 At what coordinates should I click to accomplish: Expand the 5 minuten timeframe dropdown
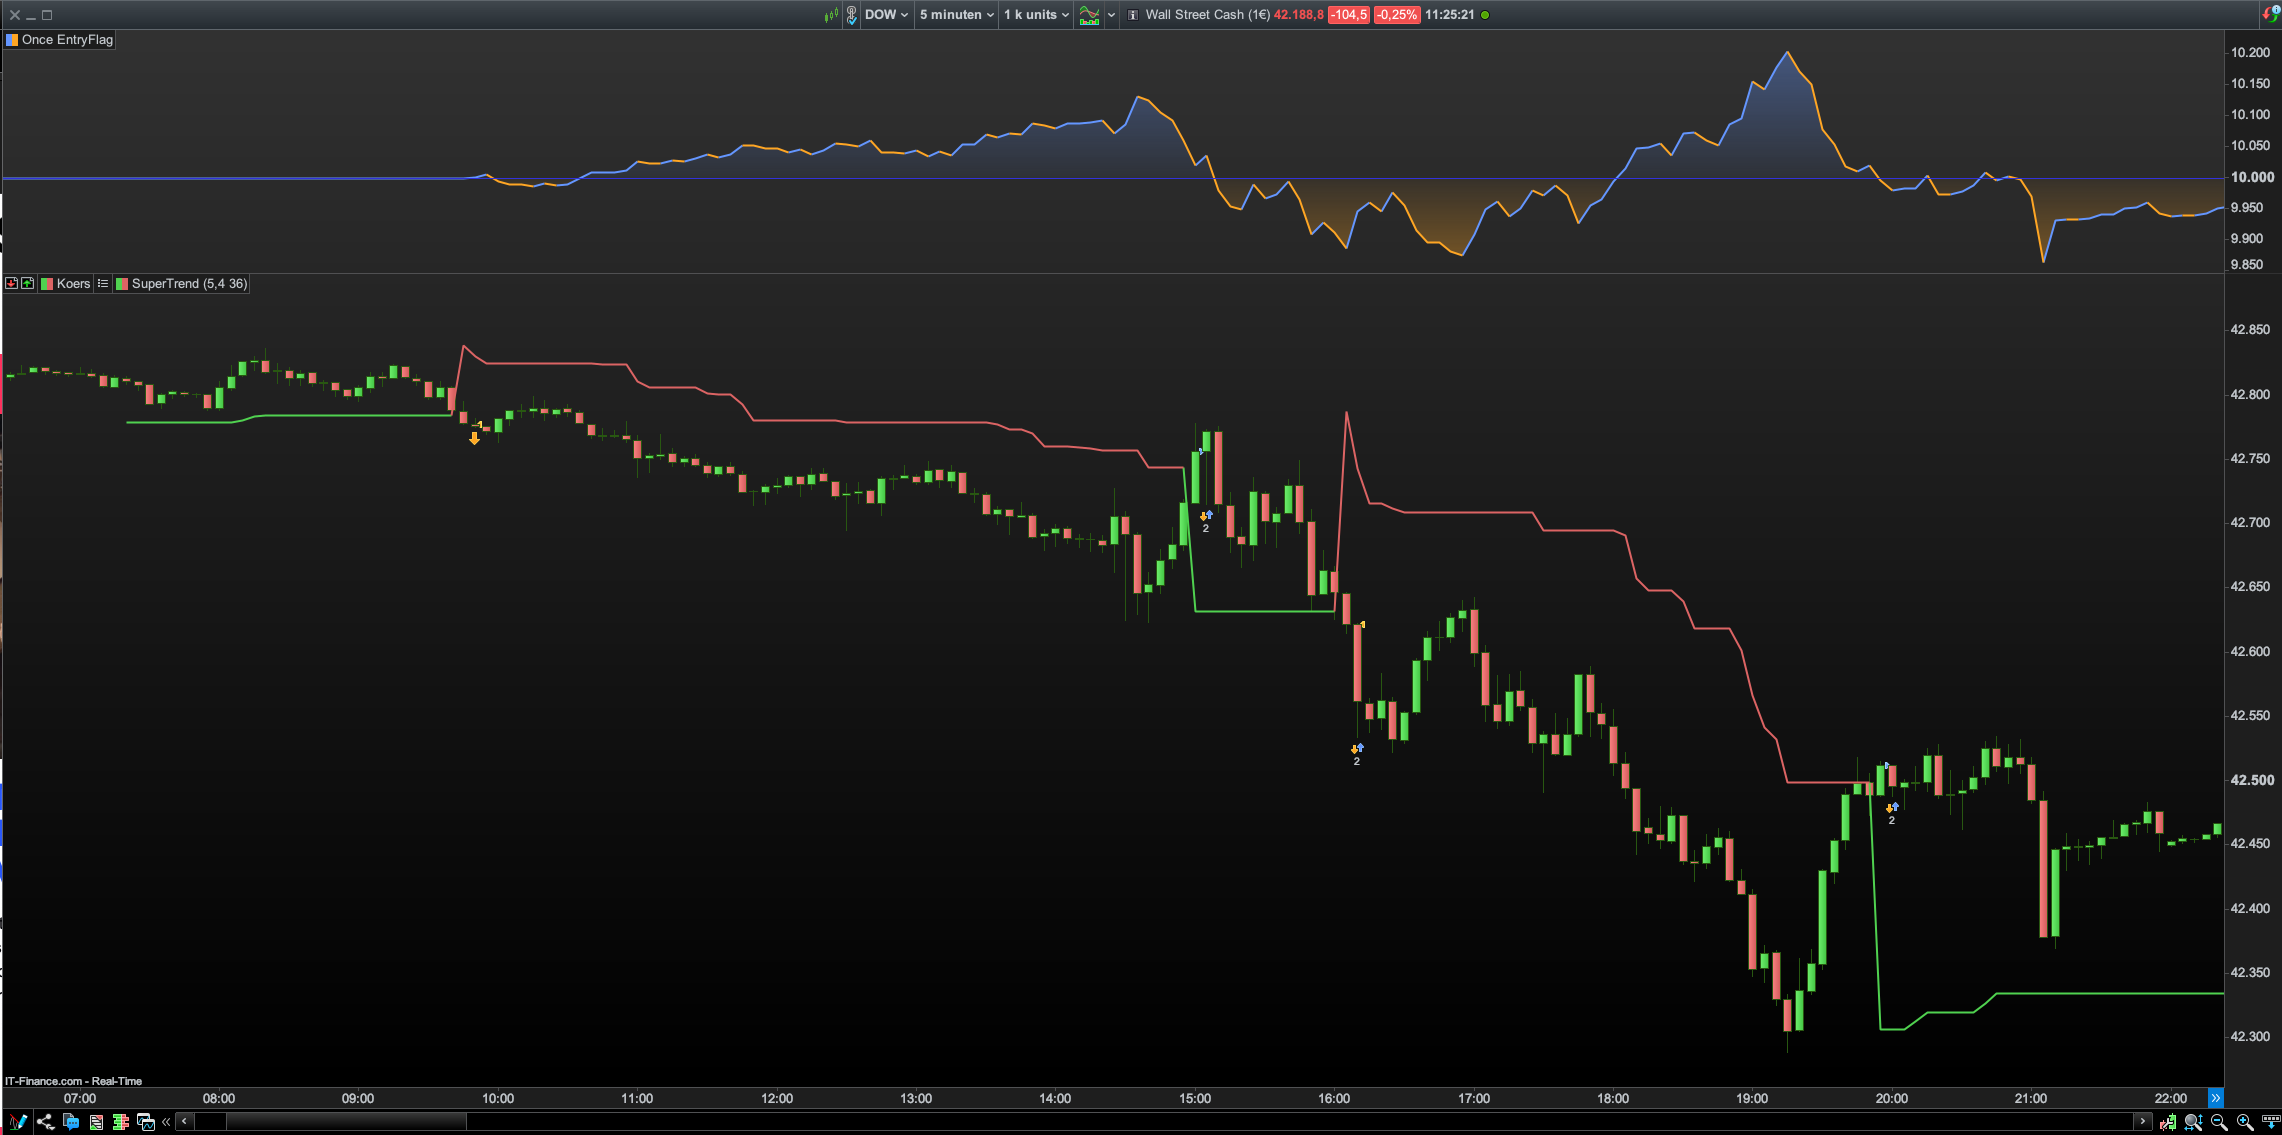click(956, 15)
